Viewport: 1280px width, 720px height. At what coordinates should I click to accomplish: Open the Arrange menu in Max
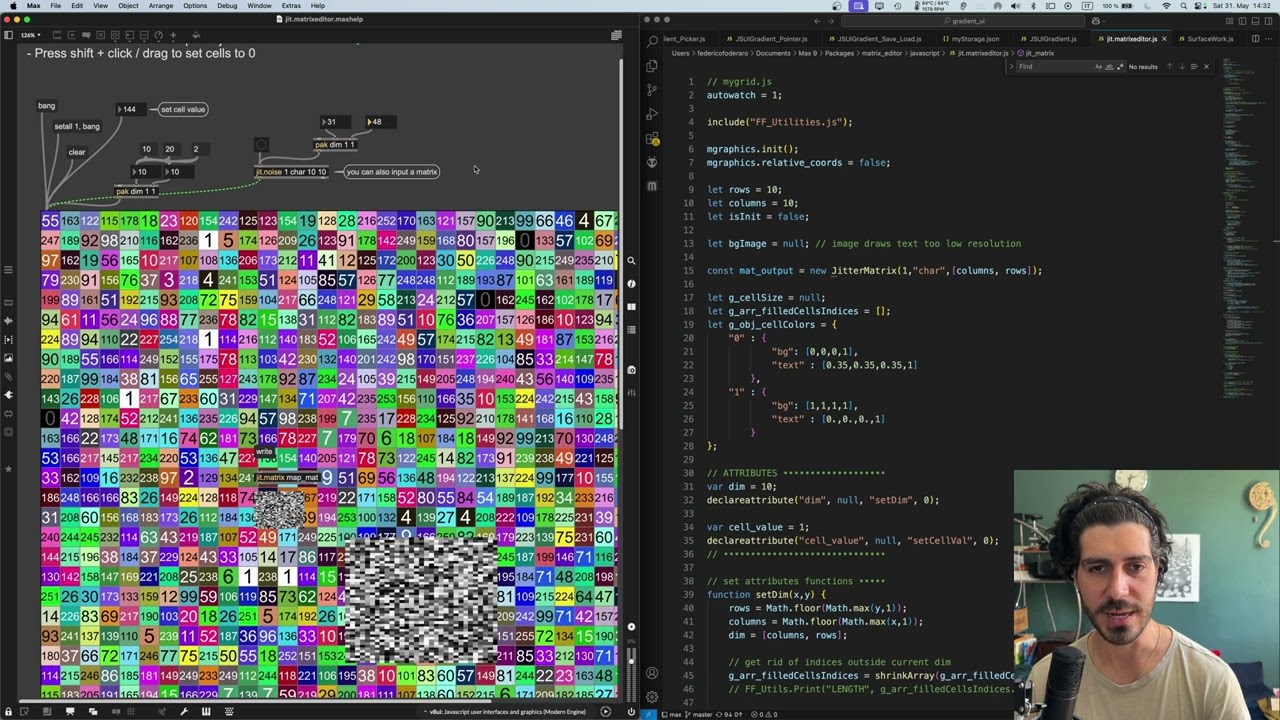(x=160, y=6)
